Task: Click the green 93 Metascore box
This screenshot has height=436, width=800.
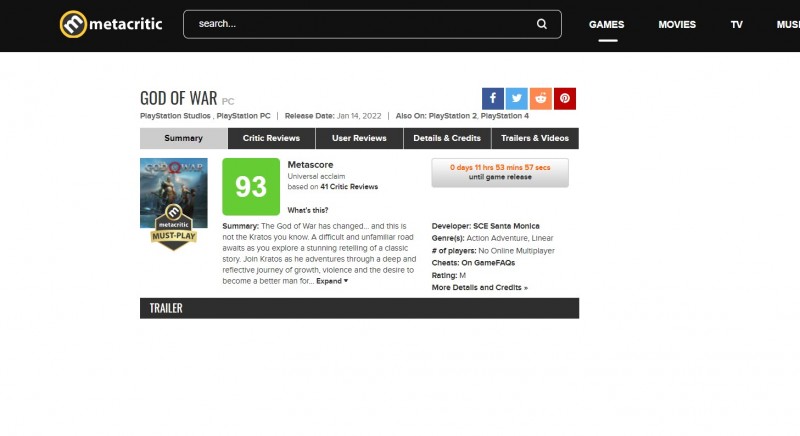Action: click(251, 187)
